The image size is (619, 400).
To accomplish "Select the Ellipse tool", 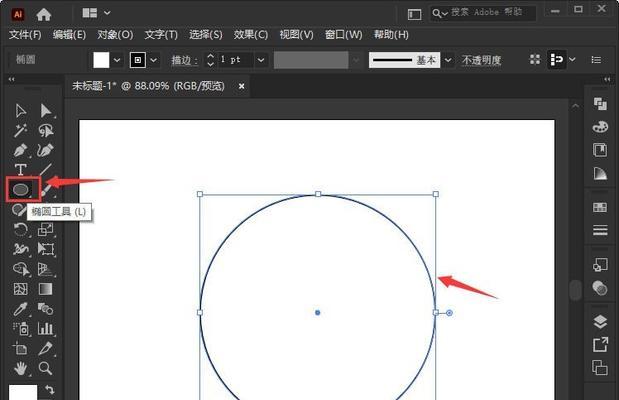I will 21,190.
